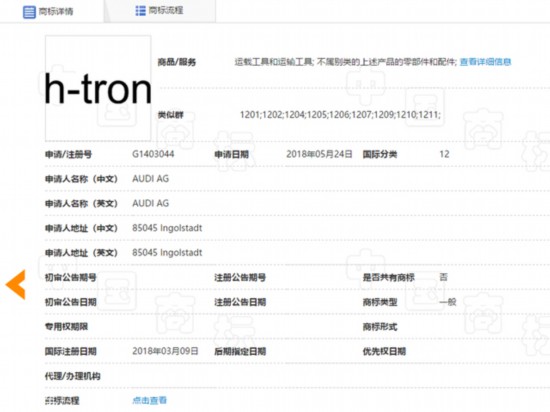550x412 pixels.
Task: Click the AUDI AG value beside 申请人名称（中文）
Action: 150,179
